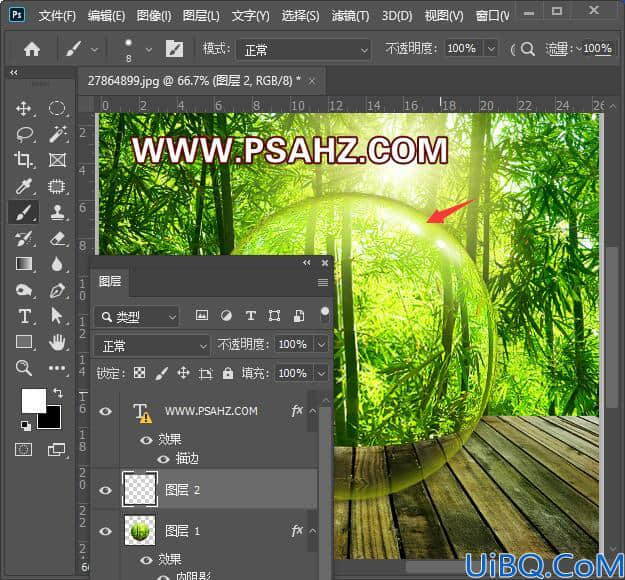Select the Sponge tool
Image resolution: width=625 pixels, height=580 pixels.
pos(24,290)
